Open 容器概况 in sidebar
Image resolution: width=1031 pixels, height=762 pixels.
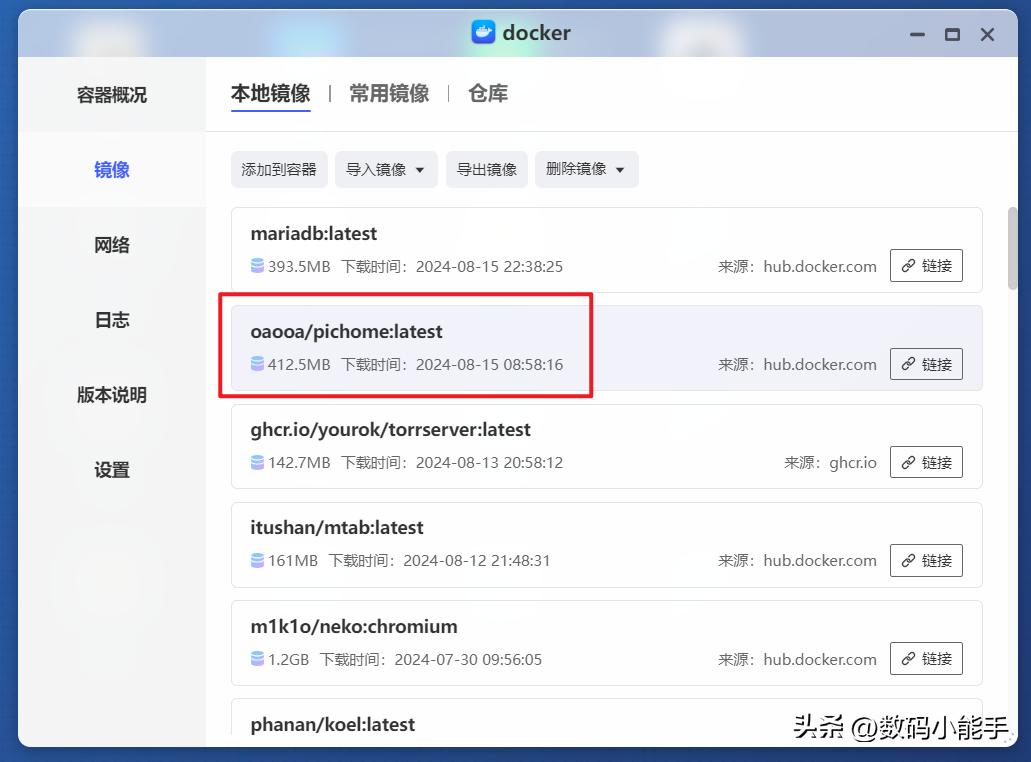tap(112, 95)
